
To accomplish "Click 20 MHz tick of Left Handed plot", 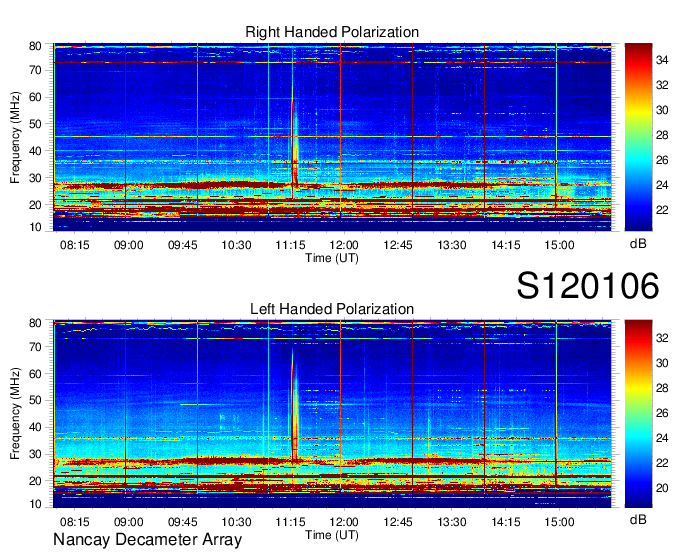I will [x=35, y=481].
